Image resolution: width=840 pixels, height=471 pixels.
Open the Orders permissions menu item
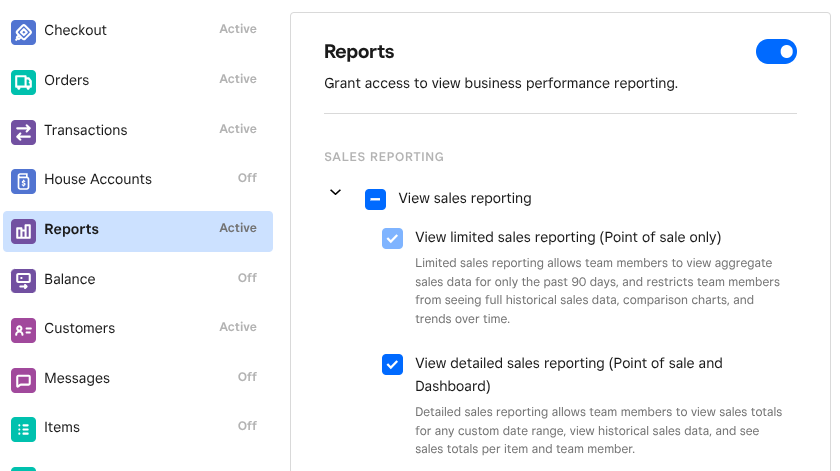[66, 80]
